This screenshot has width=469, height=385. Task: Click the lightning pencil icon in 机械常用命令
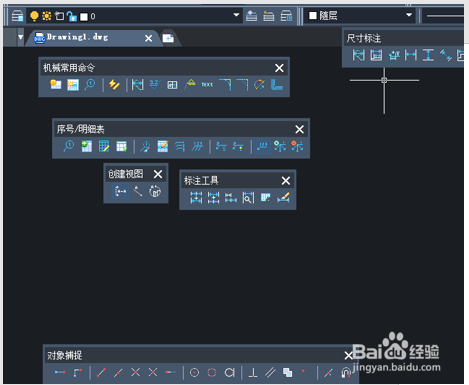(114, 85)
